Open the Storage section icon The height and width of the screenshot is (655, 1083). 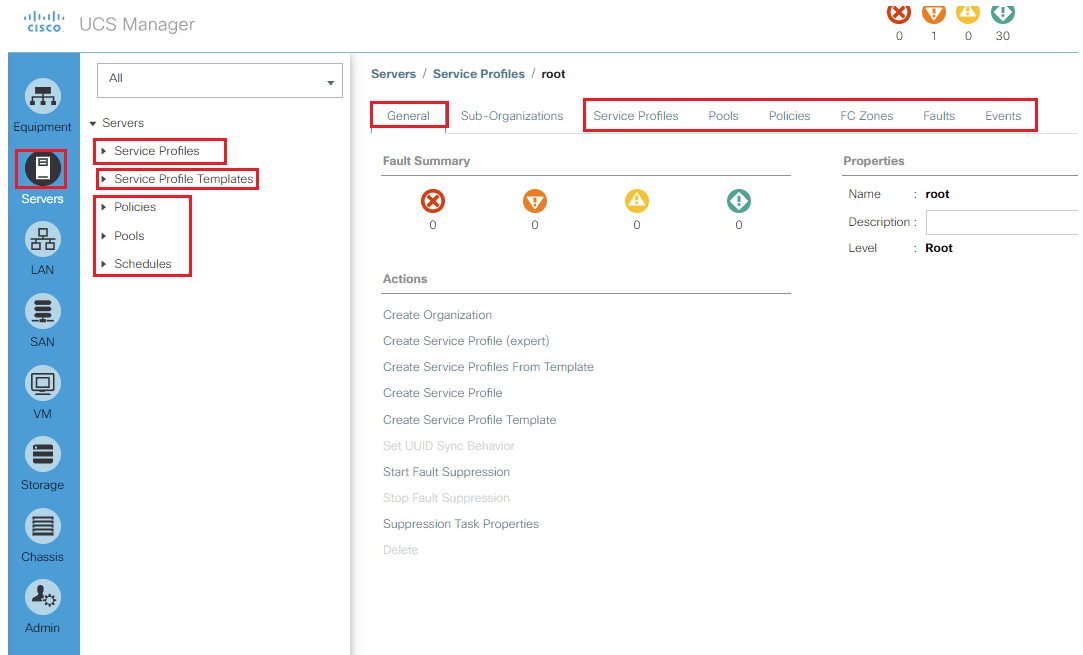click(x=43, y=455)
